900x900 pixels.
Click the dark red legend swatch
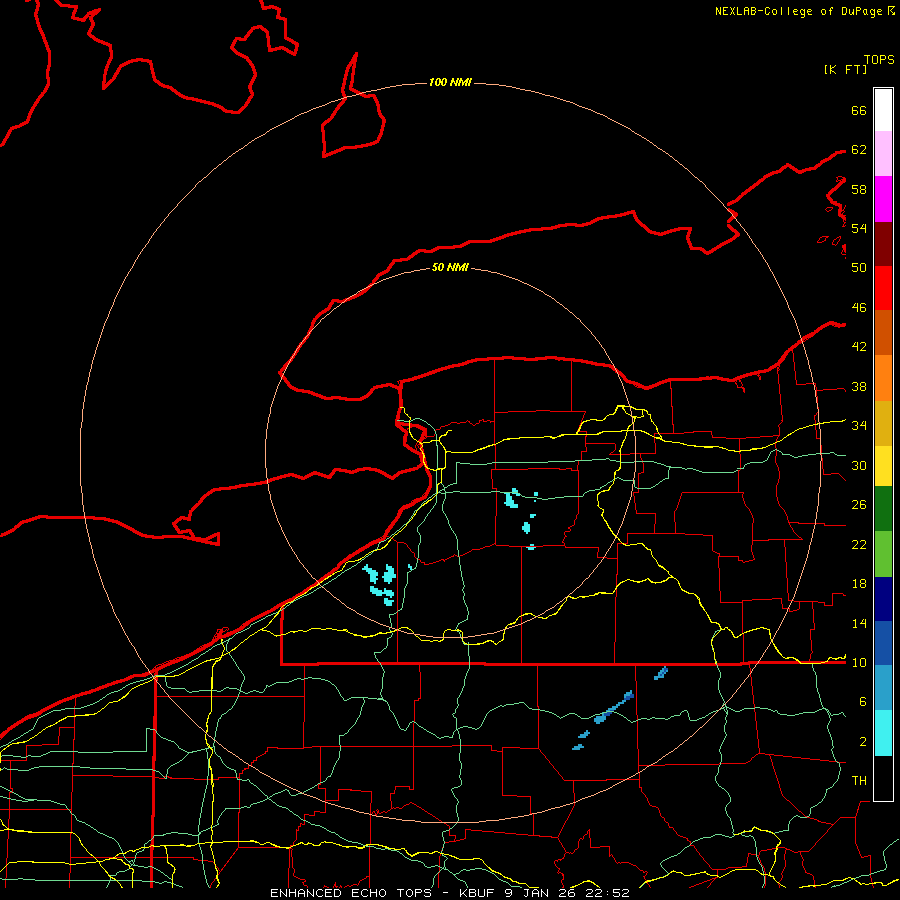click(883, 243)
